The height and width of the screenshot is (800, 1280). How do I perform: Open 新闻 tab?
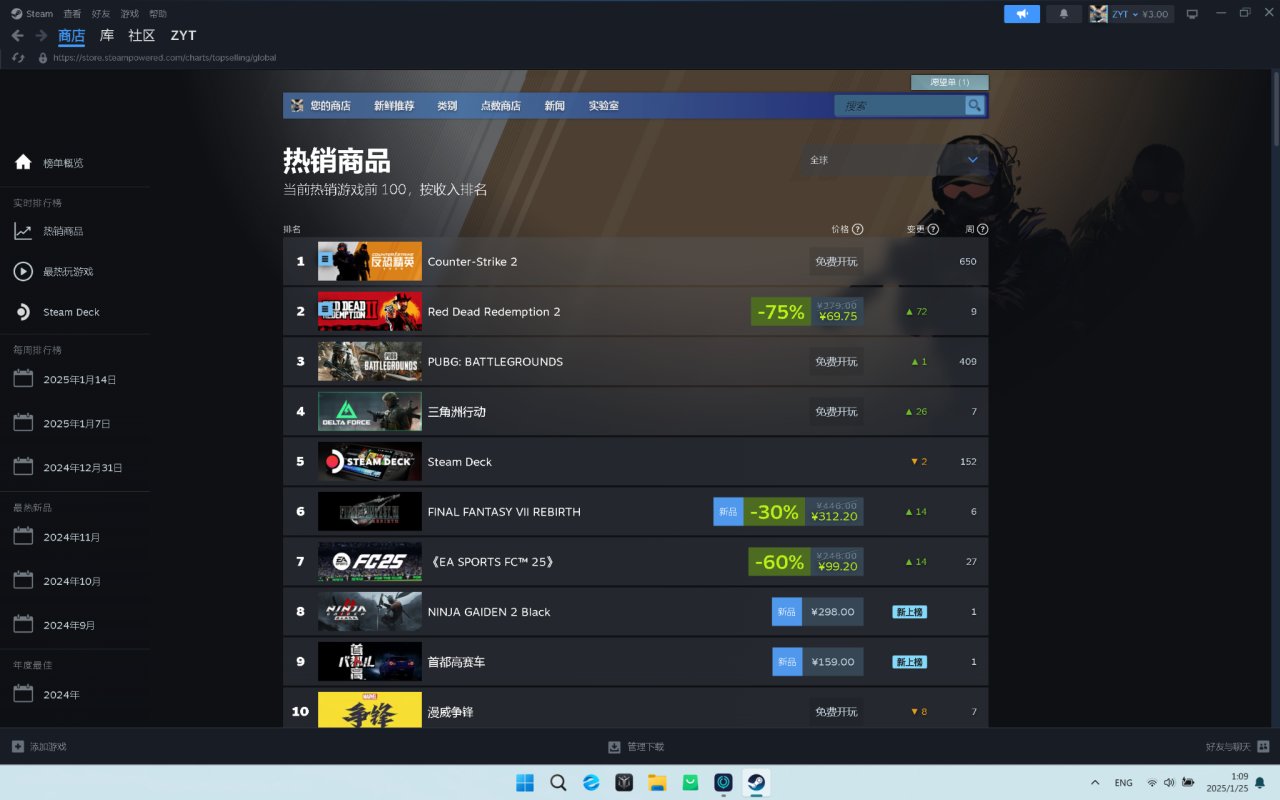pos(554,105)
